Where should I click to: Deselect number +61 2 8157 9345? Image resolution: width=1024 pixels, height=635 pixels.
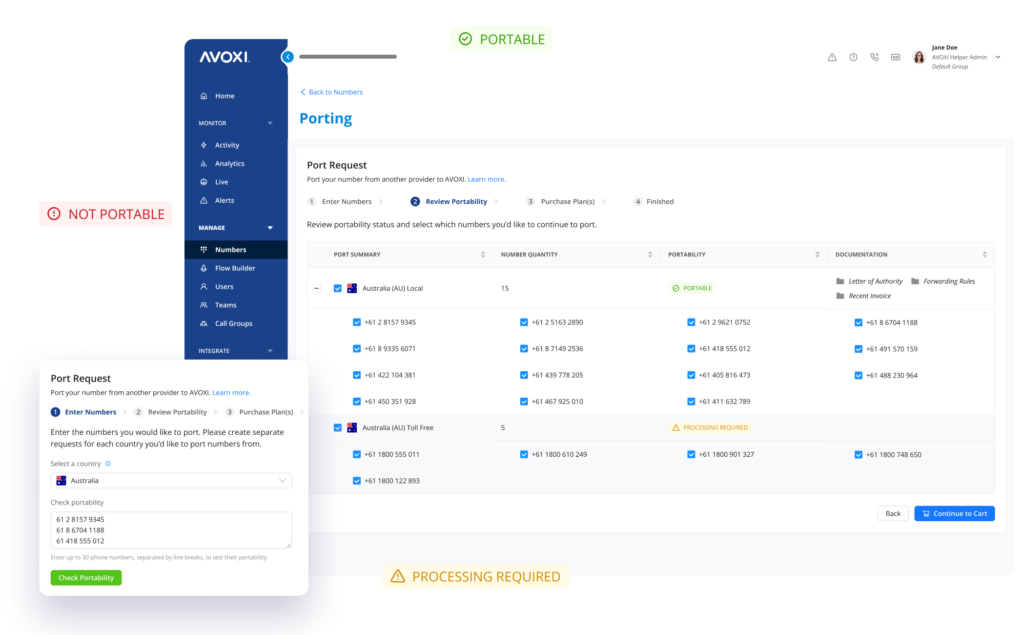(x=357, y=322)
